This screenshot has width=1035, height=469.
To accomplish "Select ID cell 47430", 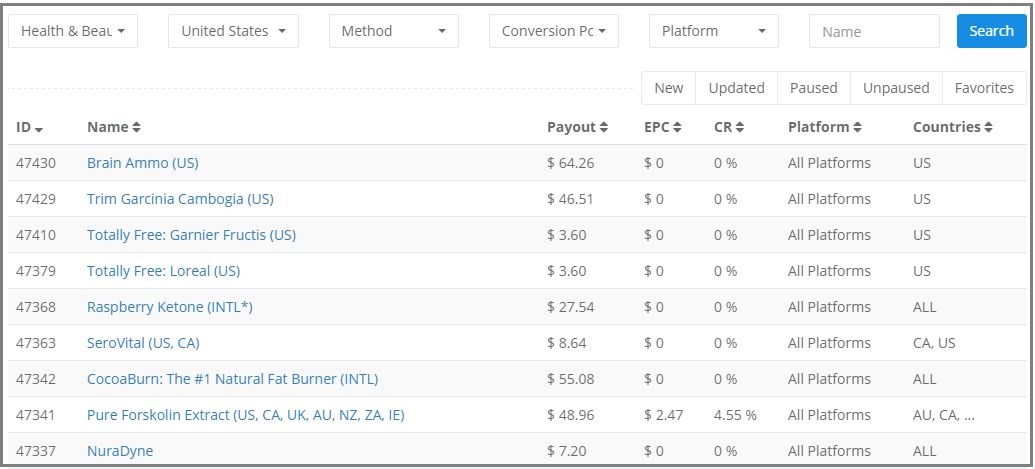I will click(36, 163).
